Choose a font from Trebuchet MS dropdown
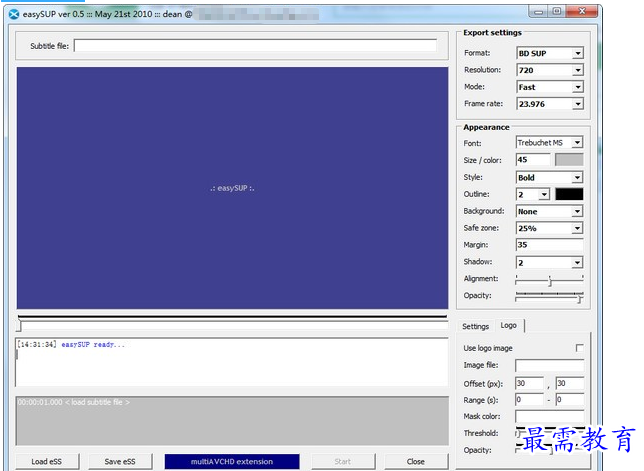 pos(549,143)
